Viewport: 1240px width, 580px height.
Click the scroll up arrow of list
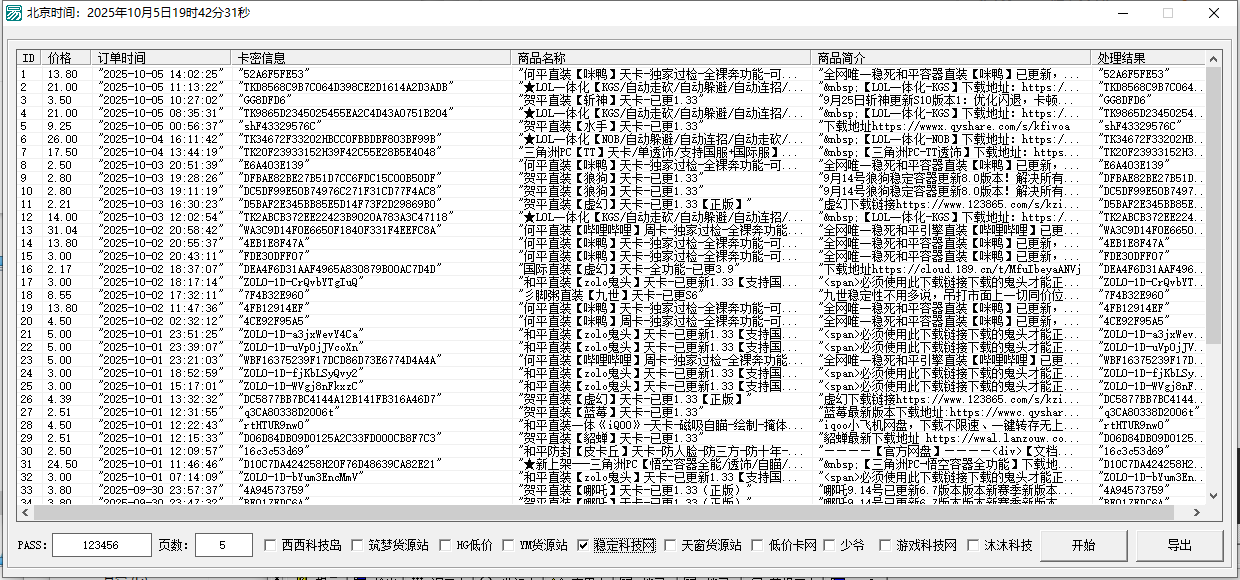point(1214,58)
